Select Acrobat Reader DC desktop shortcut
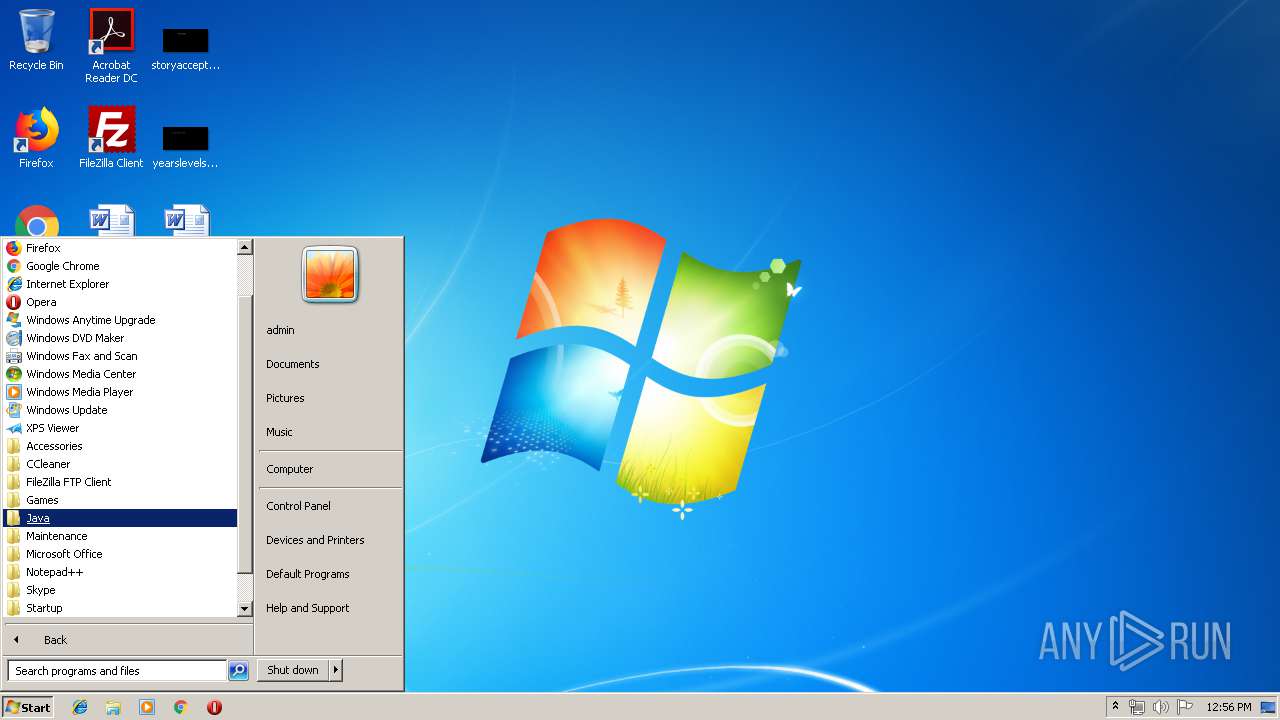Viewport: 1280px width, 720px height. (111, 46)
